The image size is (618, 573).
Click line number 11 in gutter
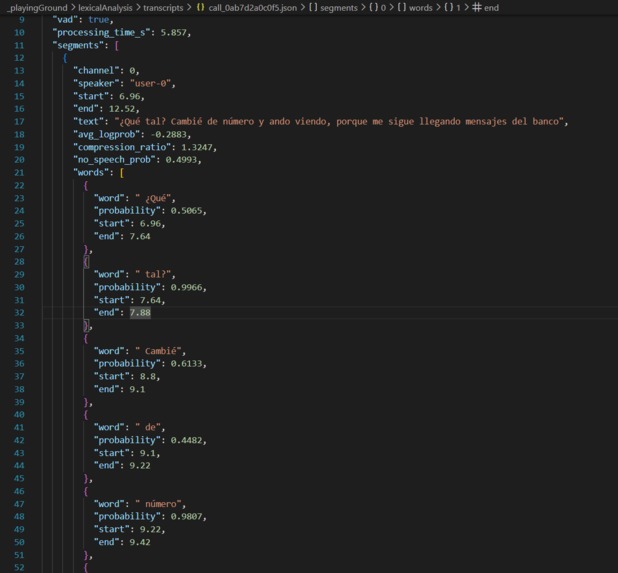tap(19, 45)
